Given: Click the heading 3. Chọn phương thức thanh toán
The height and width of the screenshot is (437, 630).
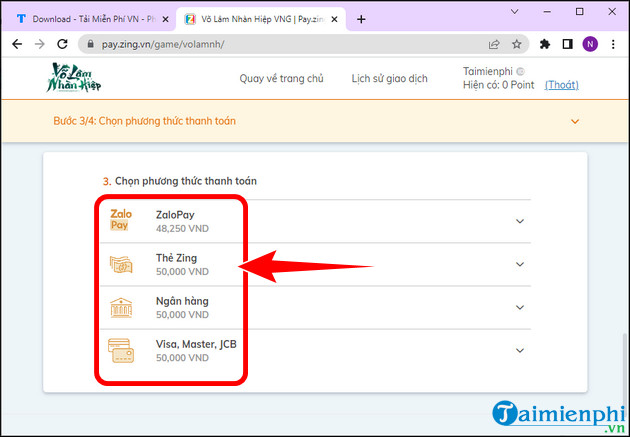Looking at the screenshot, I should pos(180,181).
